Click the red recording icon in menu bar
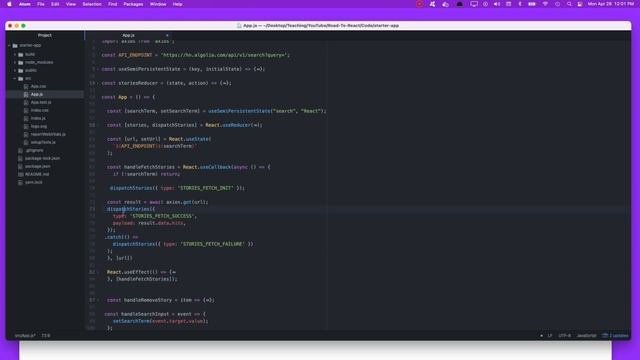This screenshot has height=360, width=640. [x=419, y=4]
